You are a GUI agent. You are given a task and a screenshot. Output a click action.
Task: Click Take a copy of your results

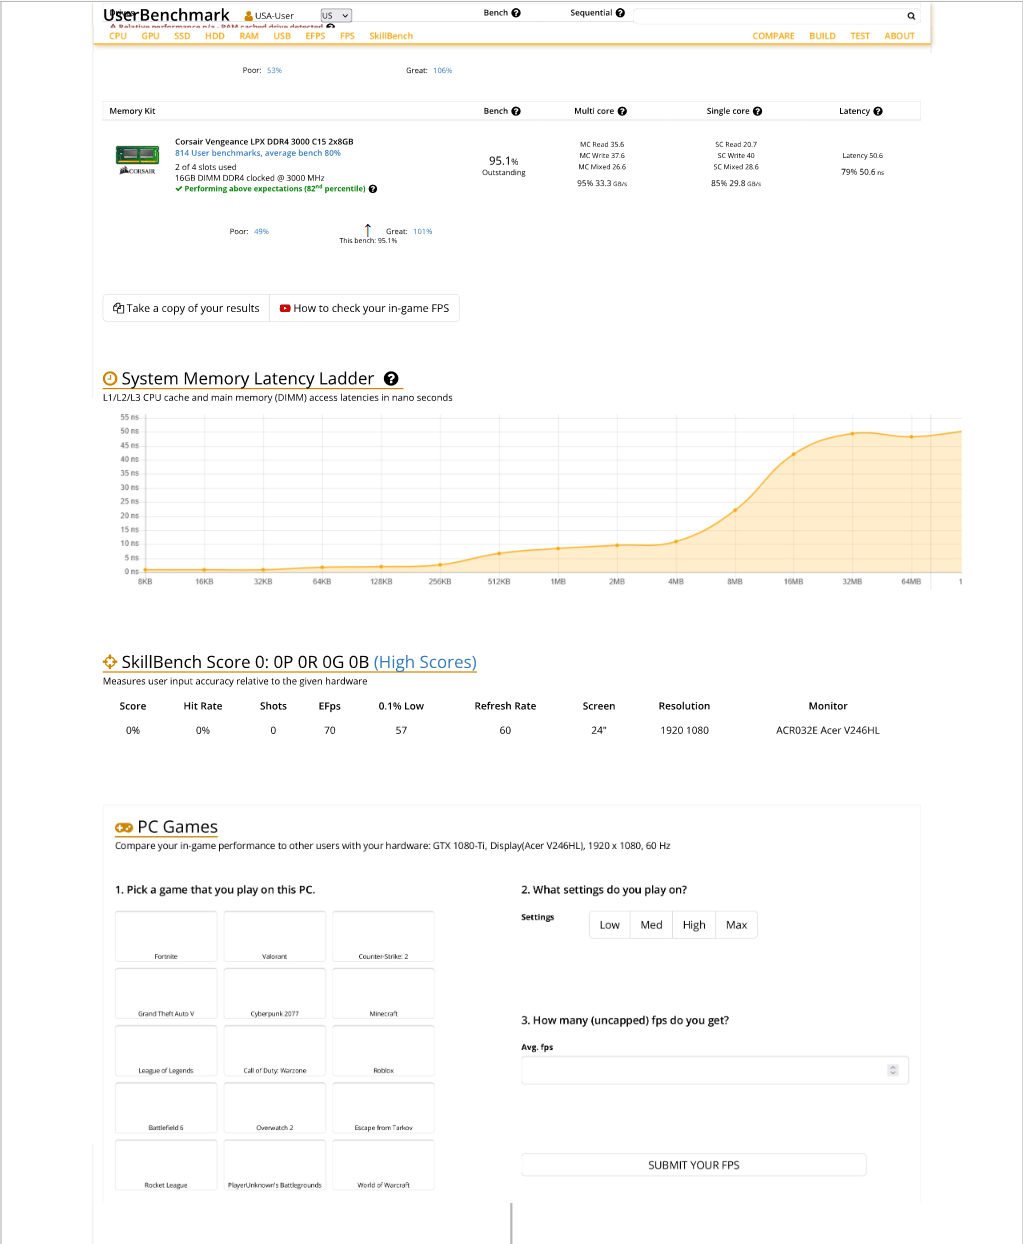pos(186,308)
